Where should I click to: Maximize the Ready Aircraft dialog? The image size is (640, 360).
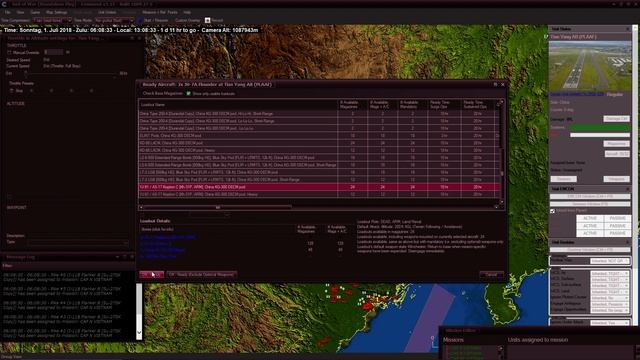[x=495, y=84]
